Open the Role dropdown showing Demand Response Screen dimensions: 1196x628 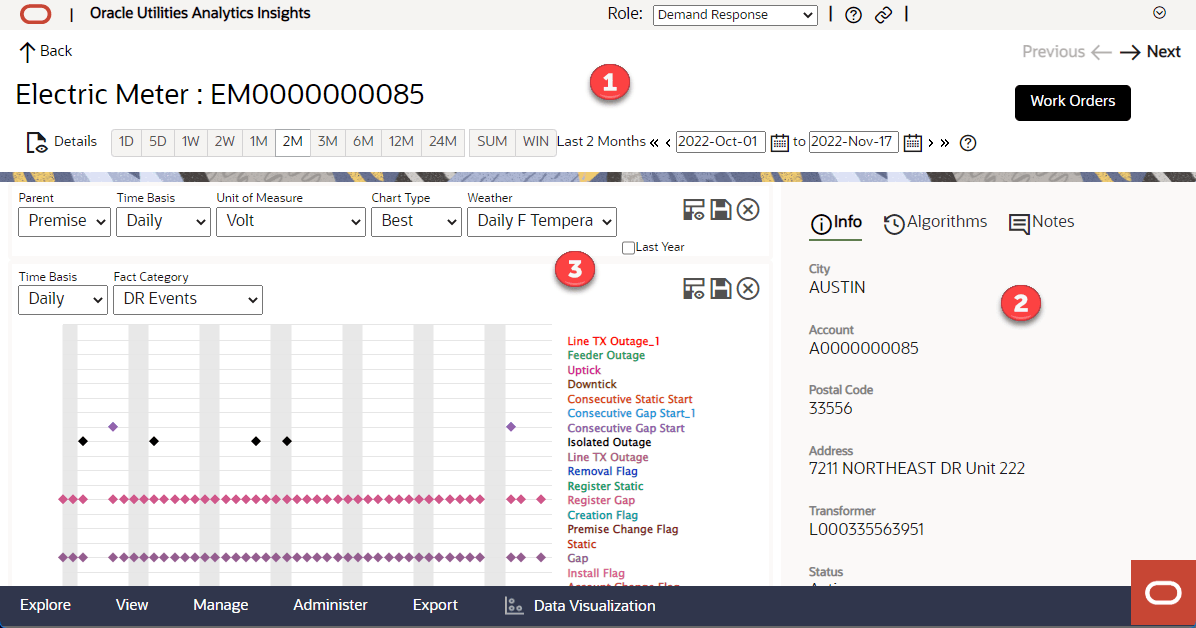point(735,14)
